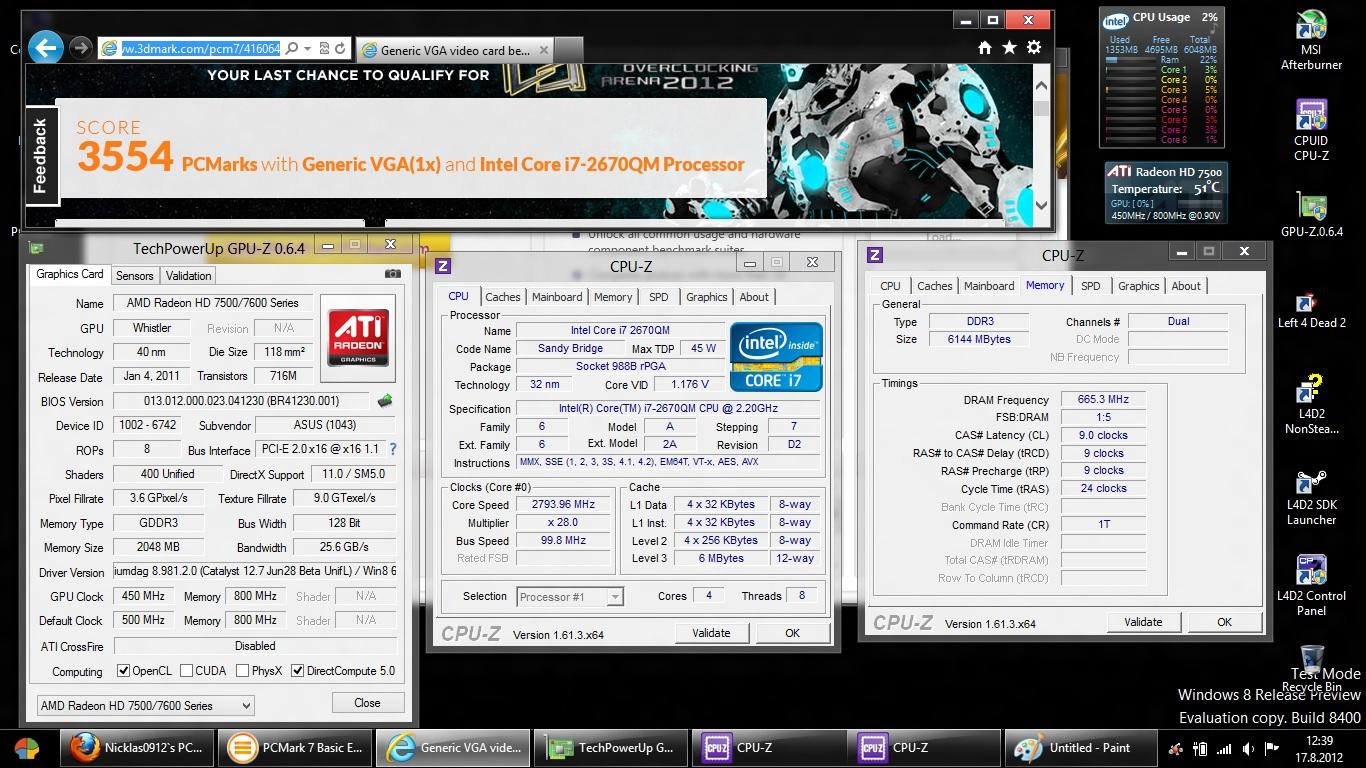Click the DRAM Frequency value 665.3 MHz
1366x768 pixels.
pos(1103,399)
